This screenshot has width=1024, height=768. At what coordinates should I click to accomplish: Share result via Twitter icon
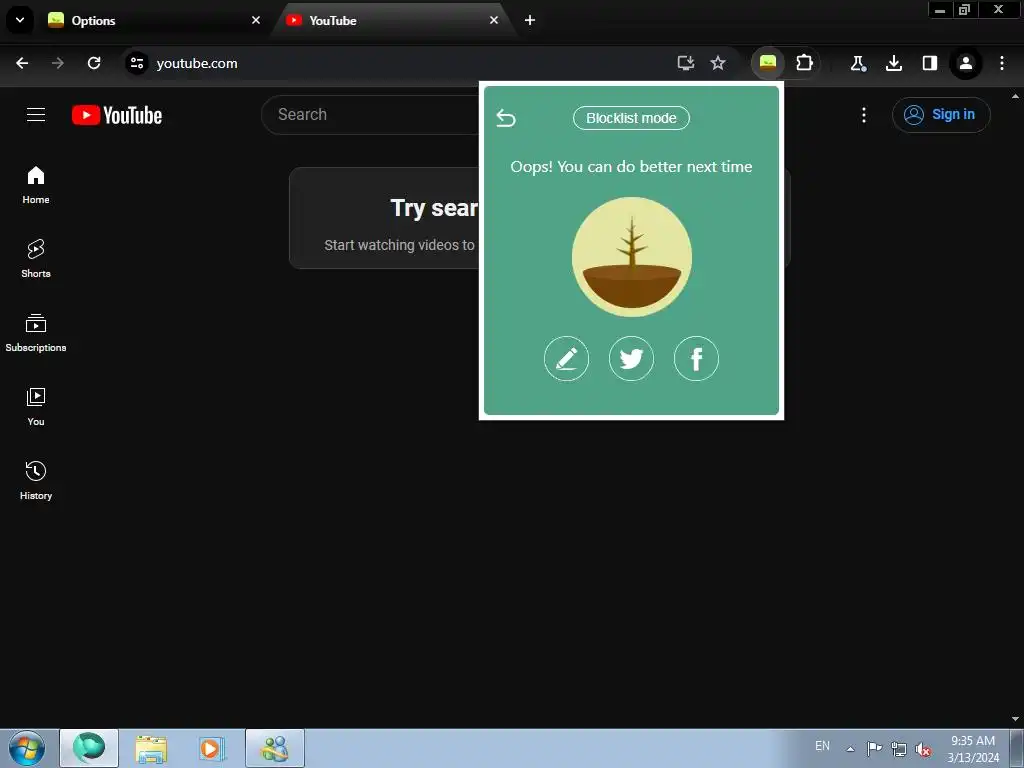tap(631, 358)
